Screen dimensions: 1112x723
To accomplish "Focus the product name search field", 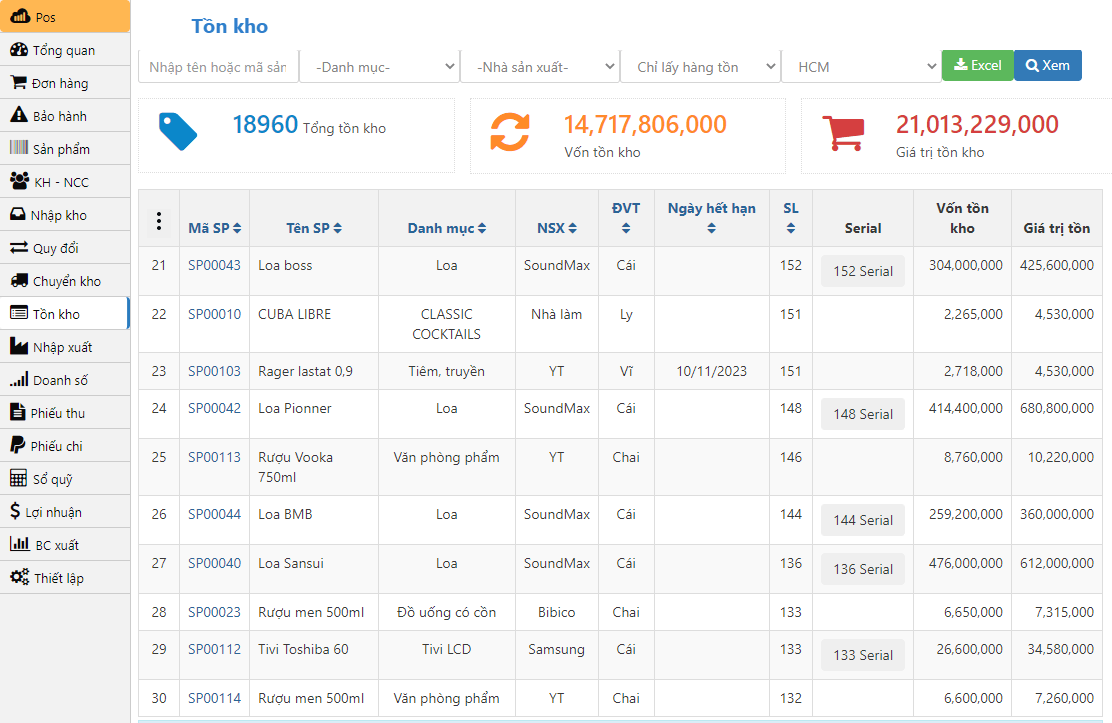I will click(x=218, y=67).
